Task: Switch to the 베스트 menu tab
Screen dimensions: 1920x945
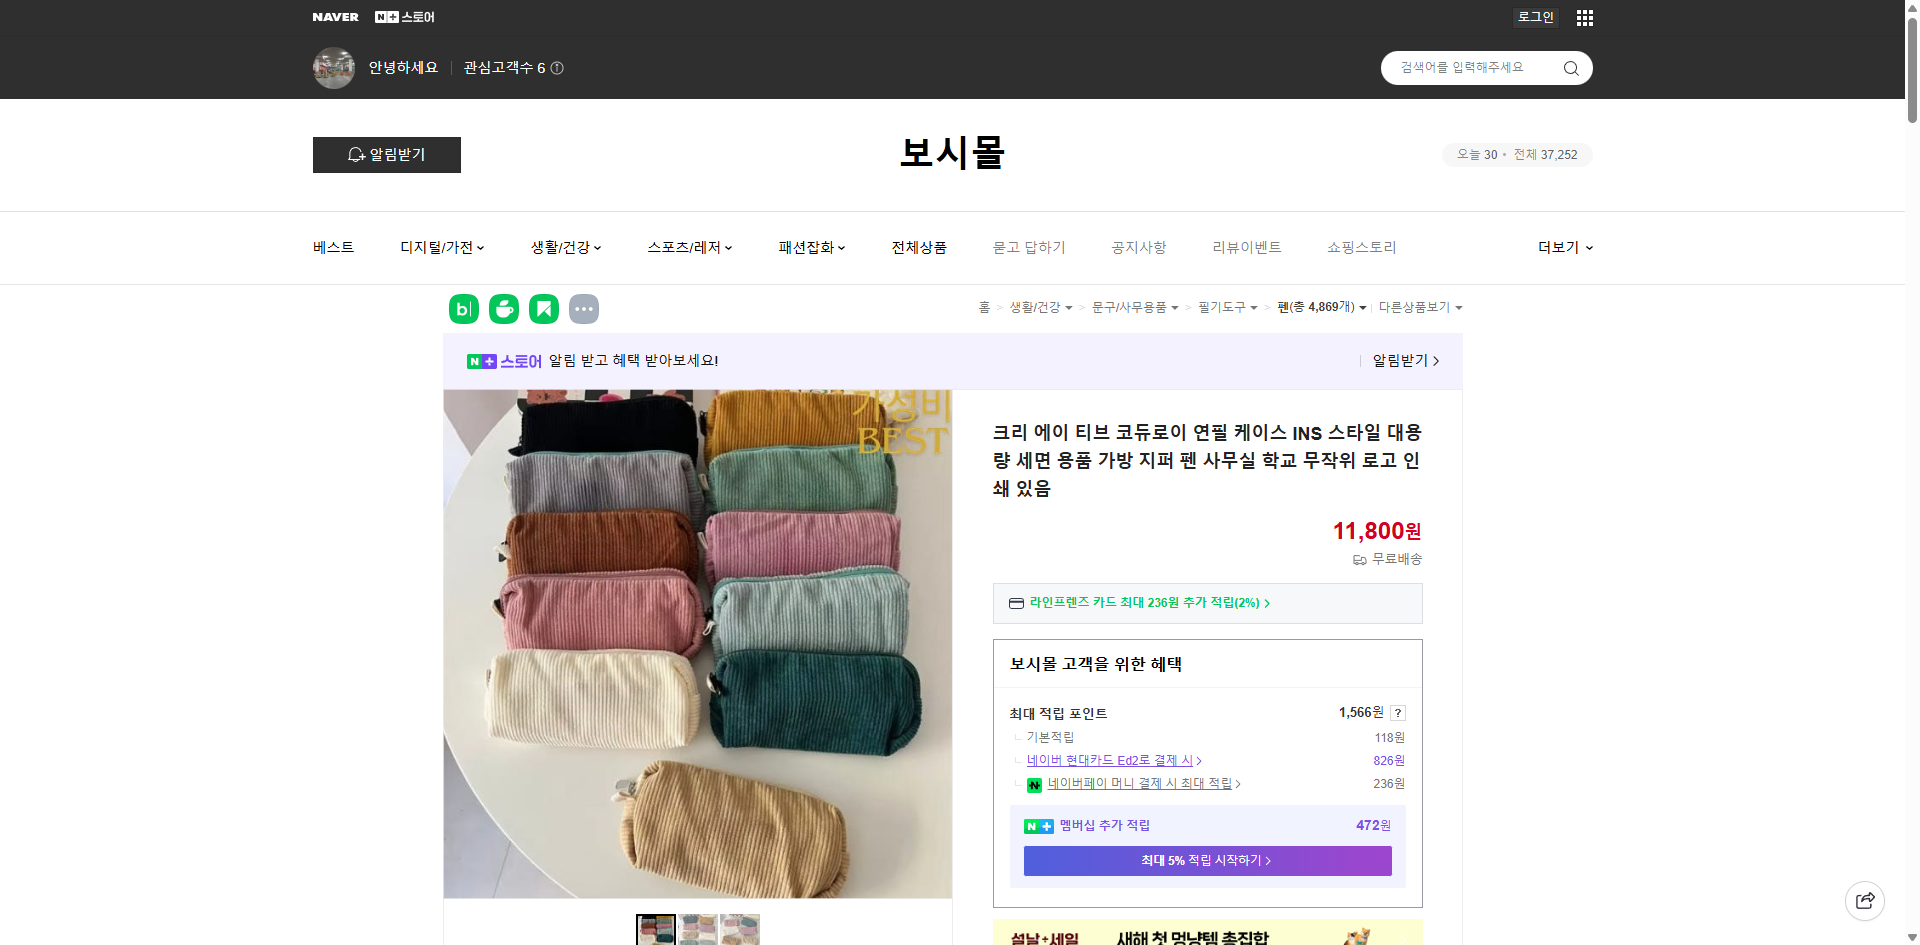Action: [x=331, y=247]
